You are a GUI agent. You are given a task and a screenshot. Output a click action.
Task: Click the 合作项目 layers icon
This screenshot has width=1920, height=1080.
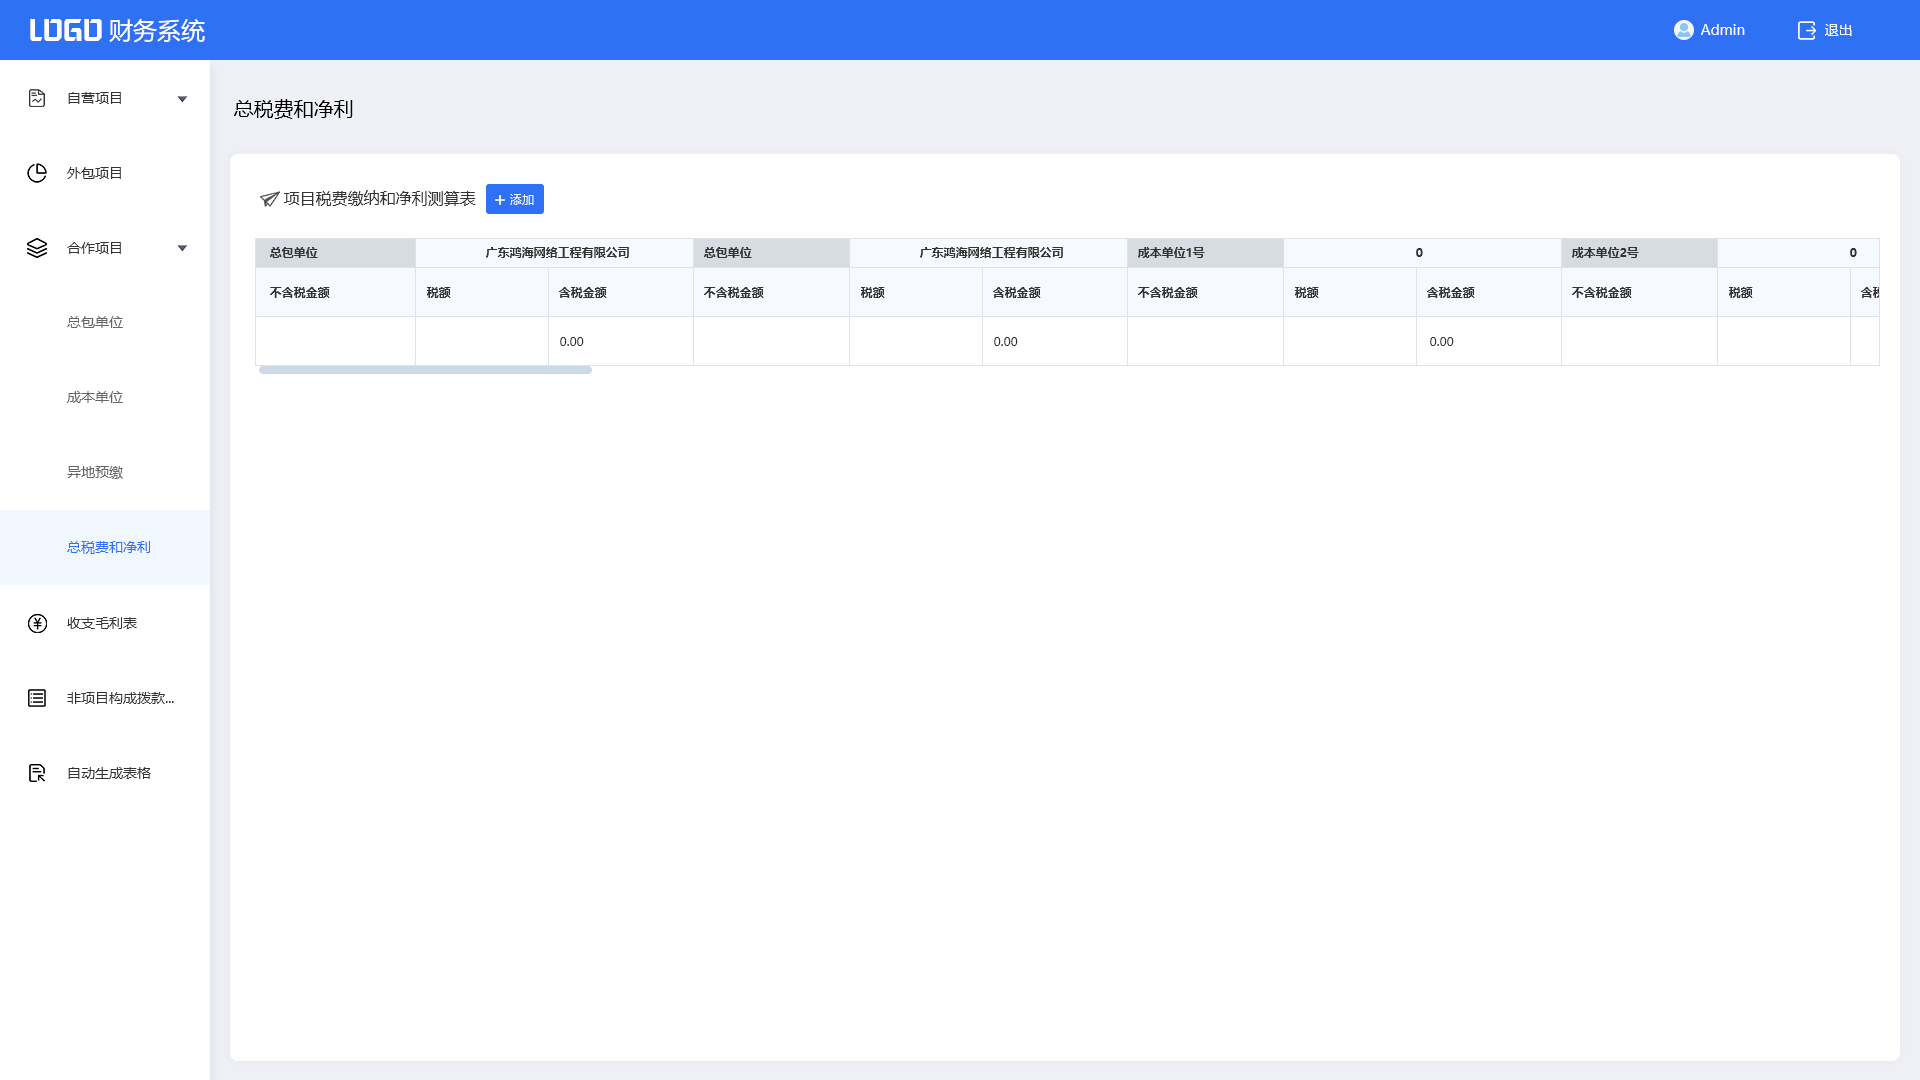37,248
